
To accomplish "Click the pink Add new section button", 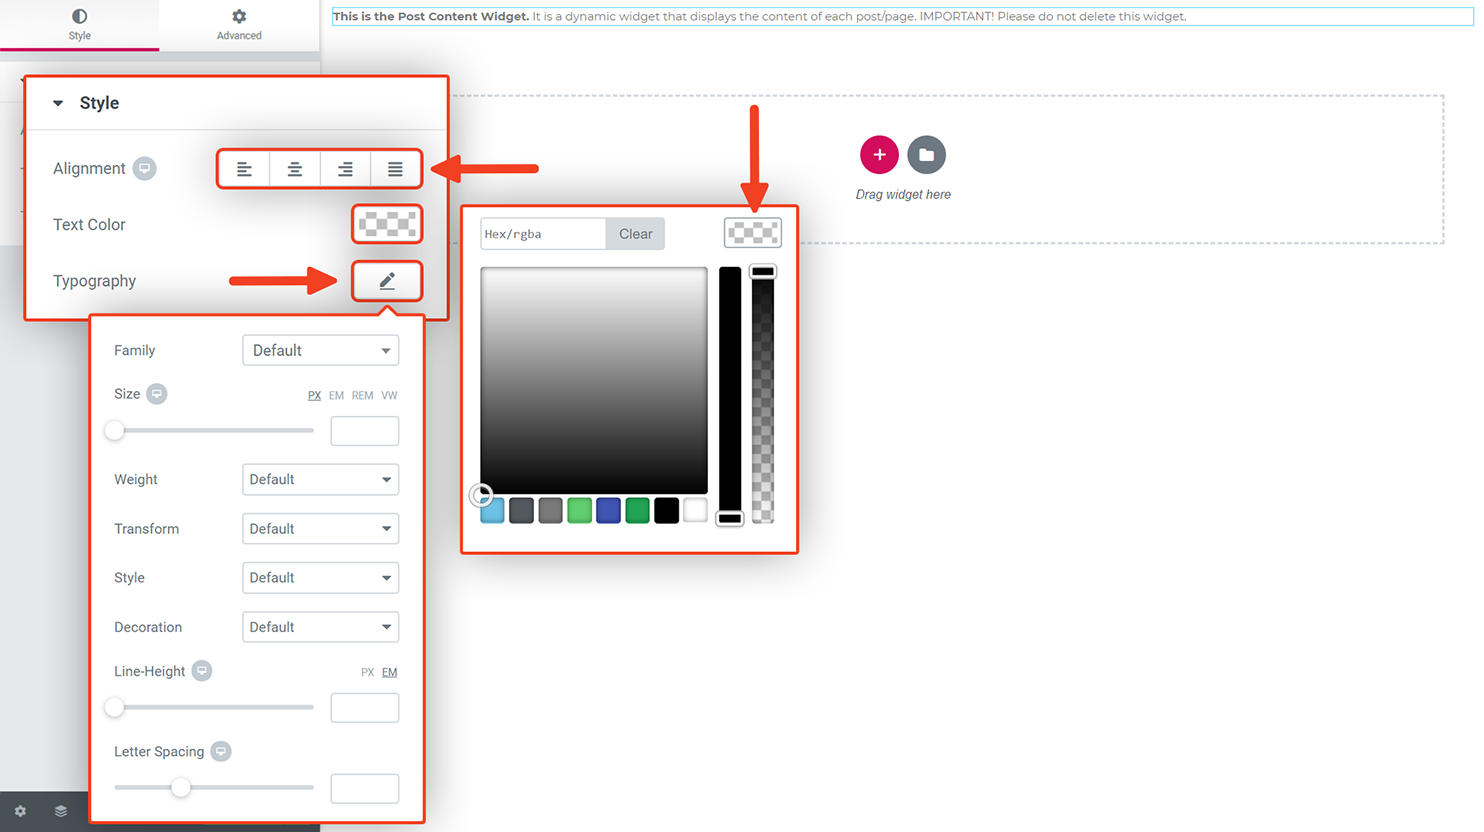I will click(x=879, y=154).
